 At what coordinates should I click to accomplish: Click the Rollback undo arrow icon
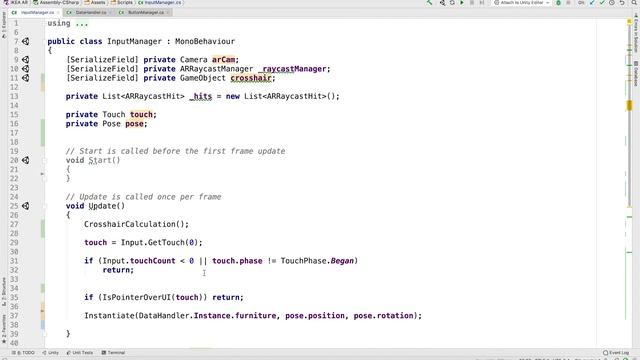622,2
